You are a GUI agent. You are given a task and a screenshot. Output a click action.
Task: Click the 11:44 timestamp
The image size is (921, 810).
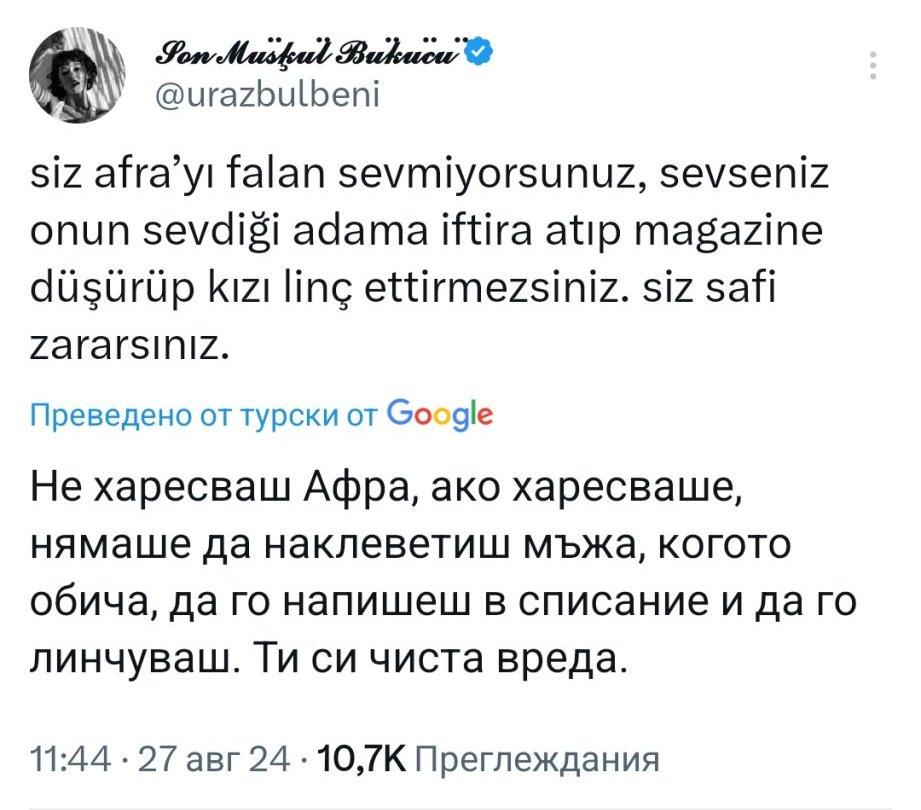coord(72,759)
